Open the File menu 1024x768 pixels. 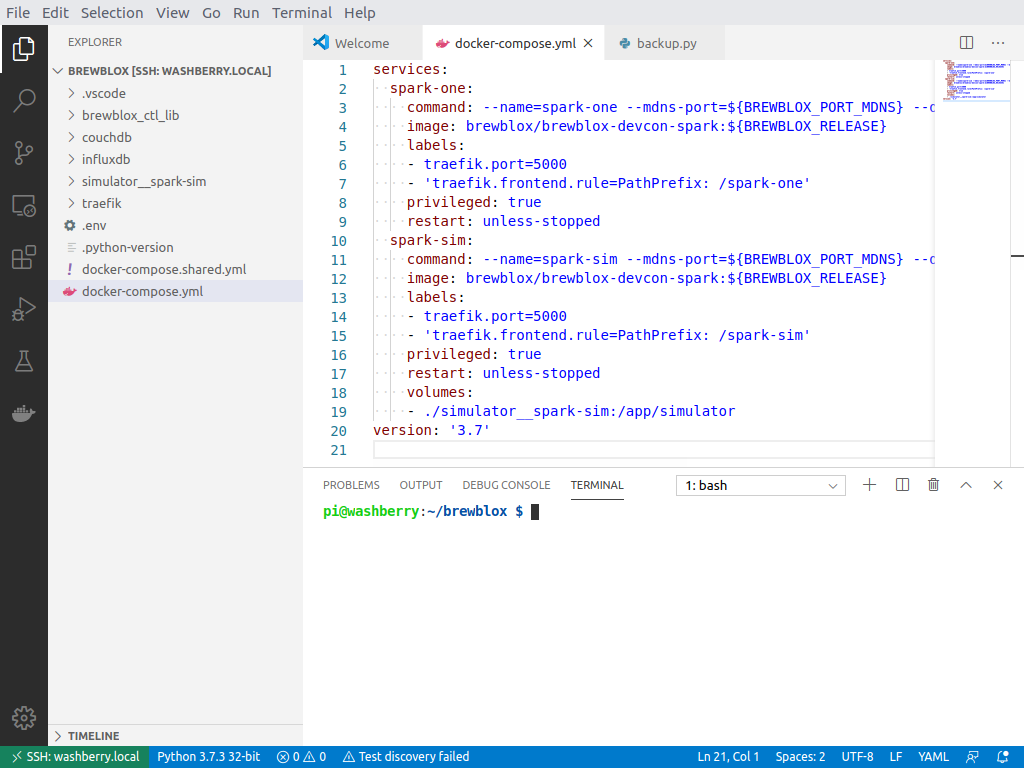coord(18,13)
